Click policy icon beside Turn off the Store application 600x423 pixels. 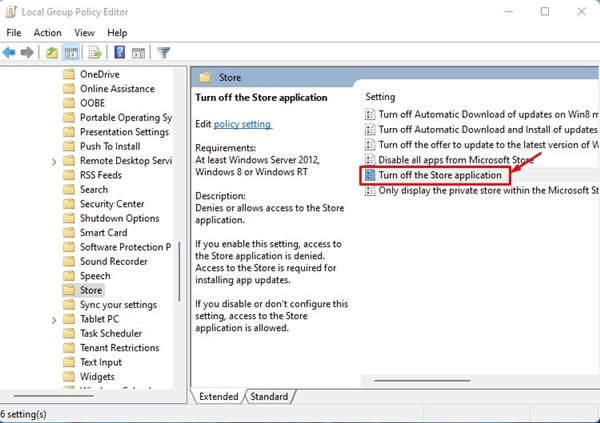370,175
